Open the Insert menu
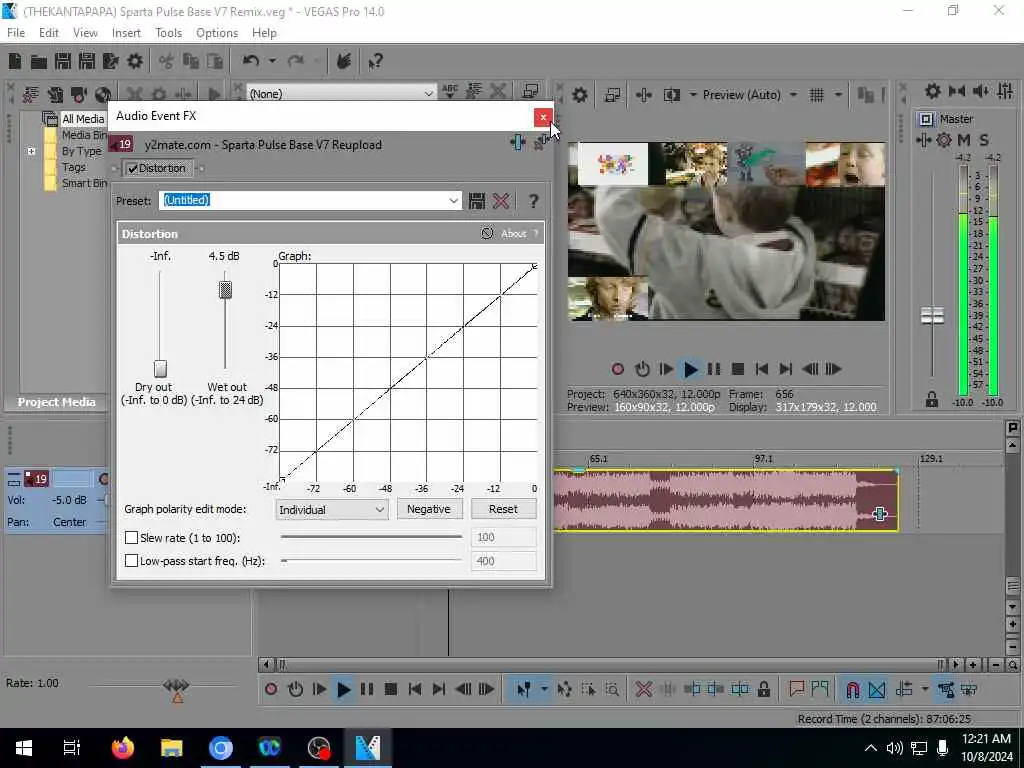The width and height of the screenshot is (1024, 768). [126, 33]
